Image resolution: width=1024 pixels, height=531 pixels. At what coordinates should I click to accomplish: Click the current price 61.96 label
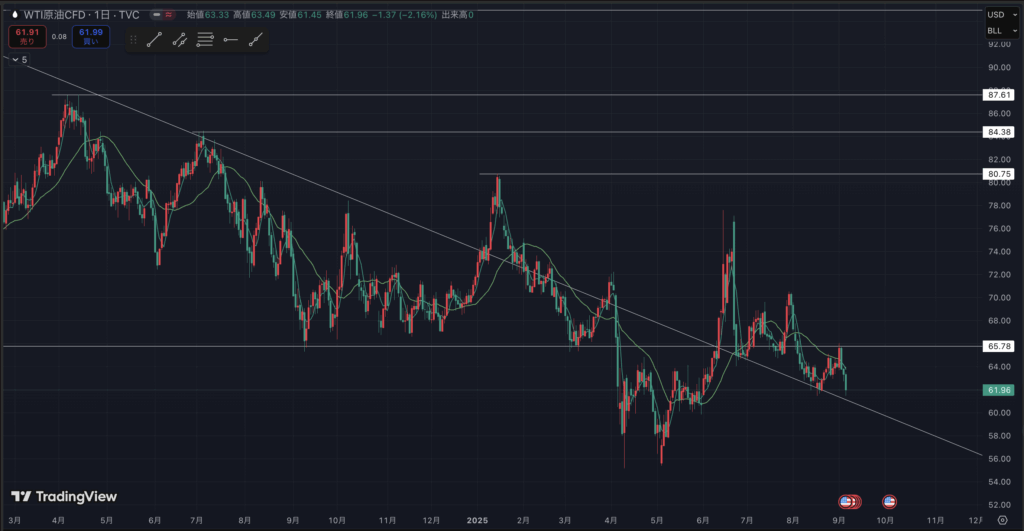pyautogui.click(x=999, y=390)
